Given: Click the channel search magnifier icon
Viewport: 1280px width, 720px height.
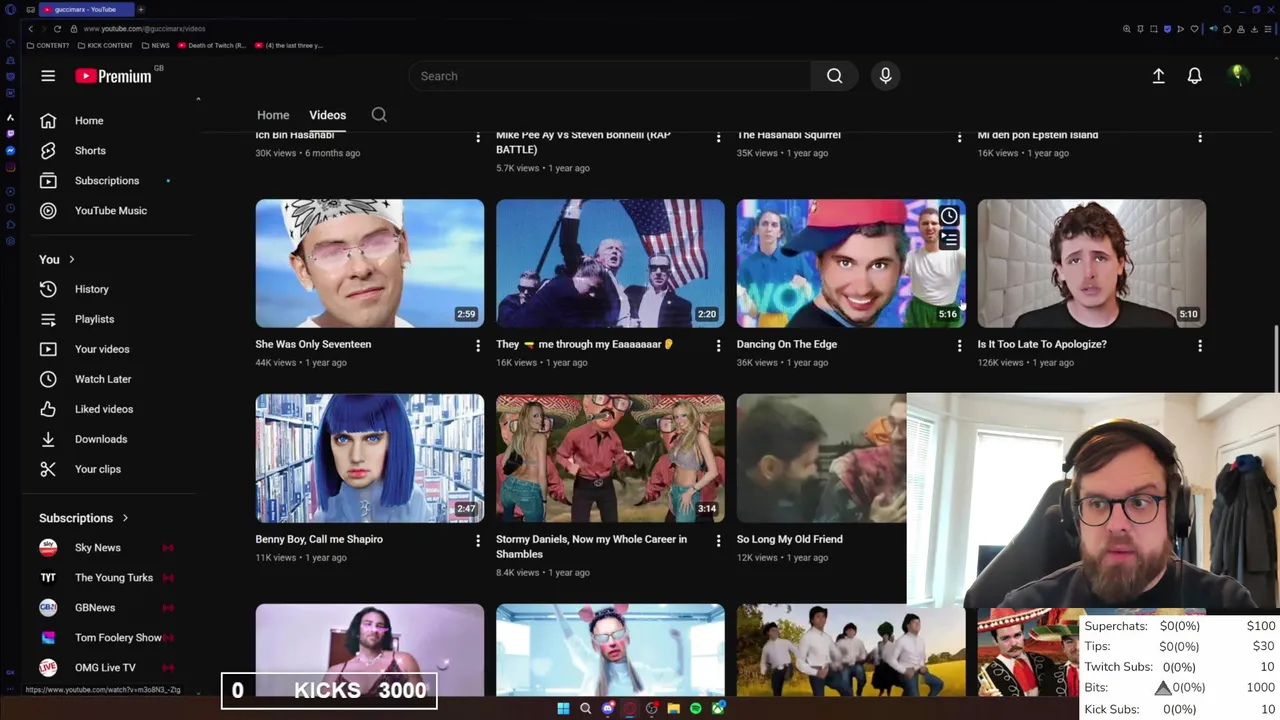Looking at the screenshot, I should click(x=379, y=115).
